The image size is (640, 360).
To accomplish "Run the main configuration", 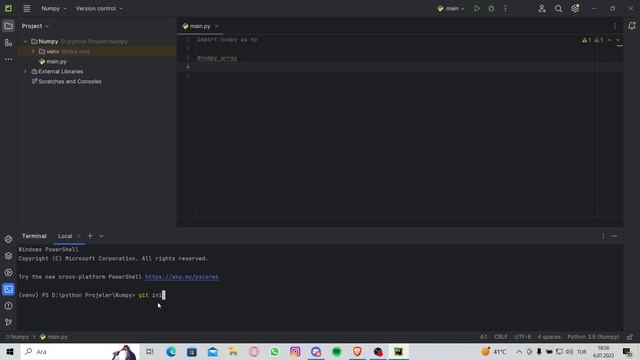I will coord(477,9).
